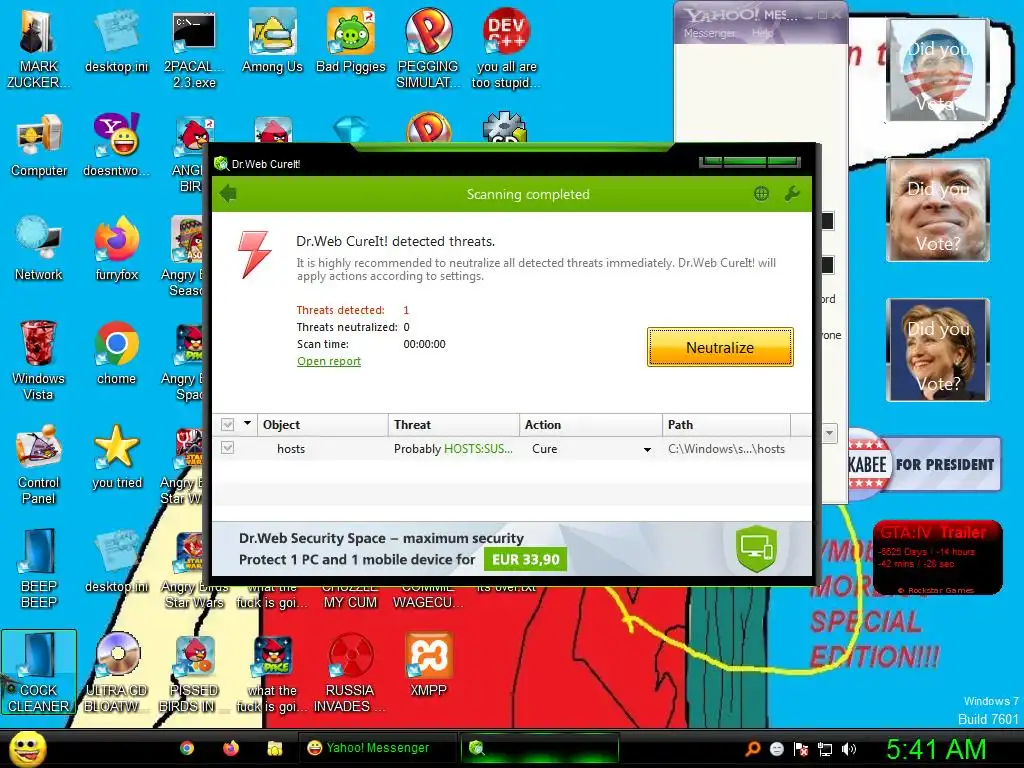This screenshot has width=1024, height=768.
Task: Open the Windows Vista recycle bin icon
Action: click(x=38, y=360)
